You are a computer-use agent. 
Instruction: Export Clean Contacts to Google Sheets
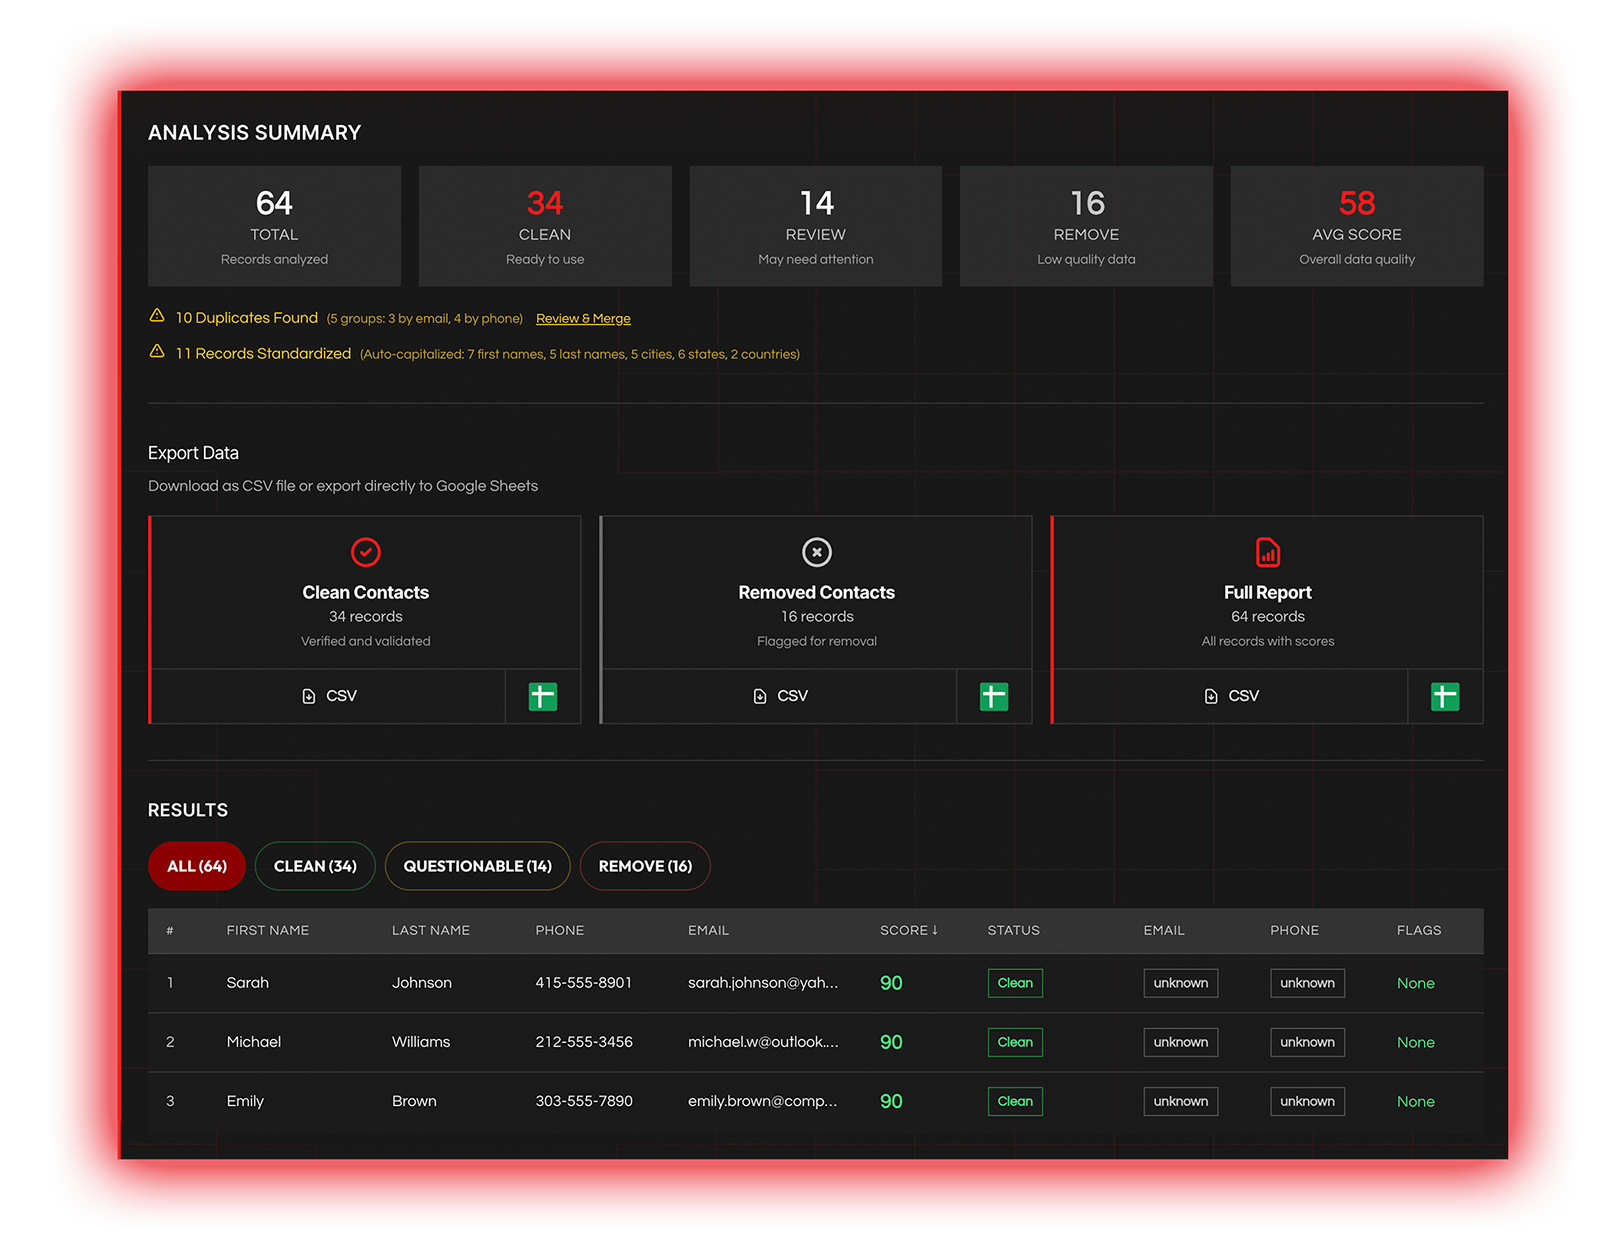tap(542, 696)
